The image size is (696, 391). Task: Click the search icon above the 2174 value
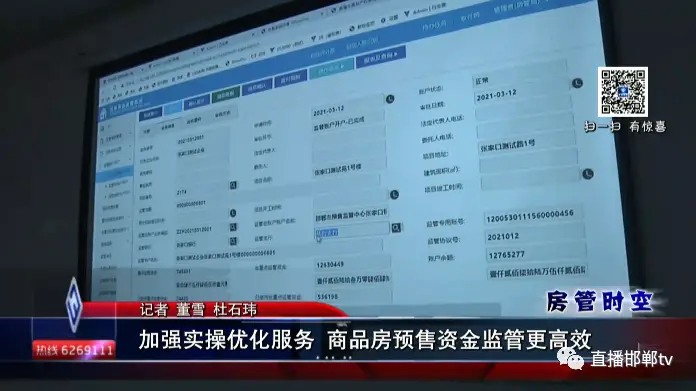point(233,185)
